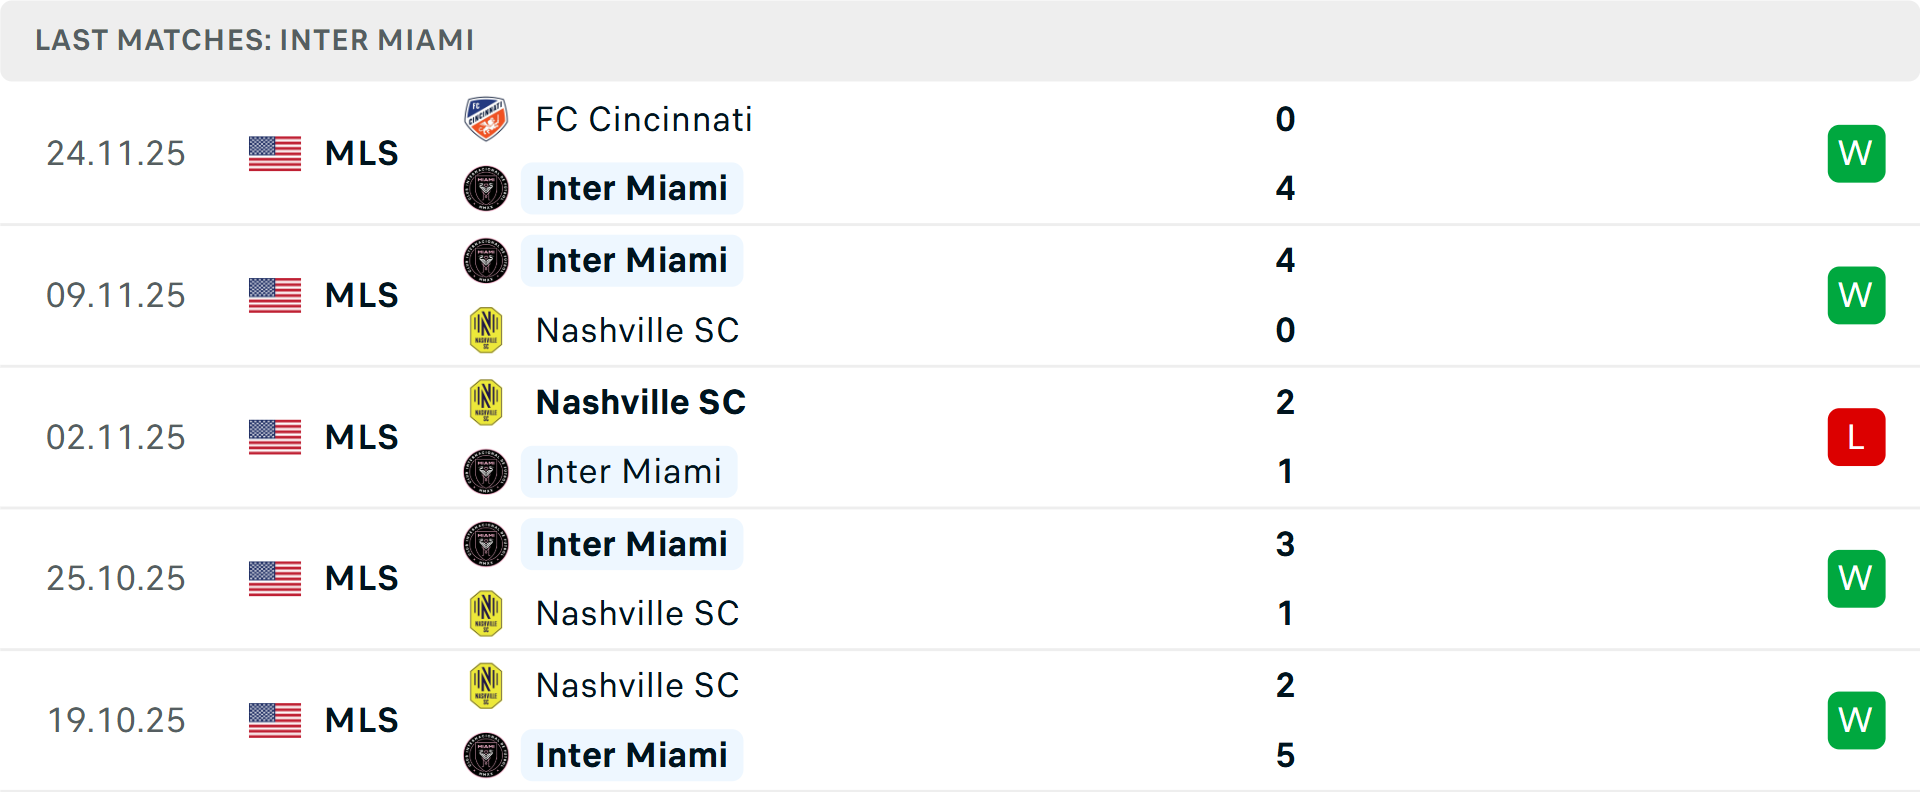Open FC Cincinnati team link
Image resolution: width=1920 pixels, height=792 pixels.
[x=643, y=119]
